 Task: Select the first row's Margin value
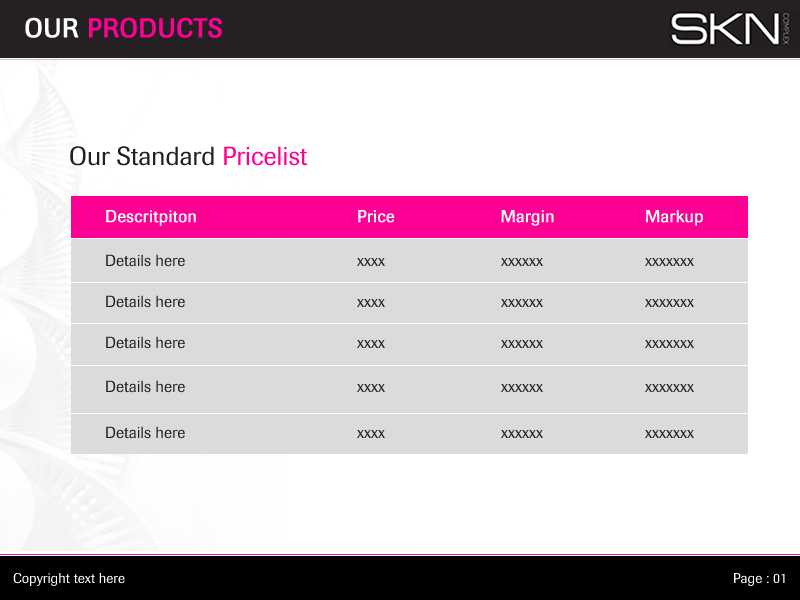[522, 262]
